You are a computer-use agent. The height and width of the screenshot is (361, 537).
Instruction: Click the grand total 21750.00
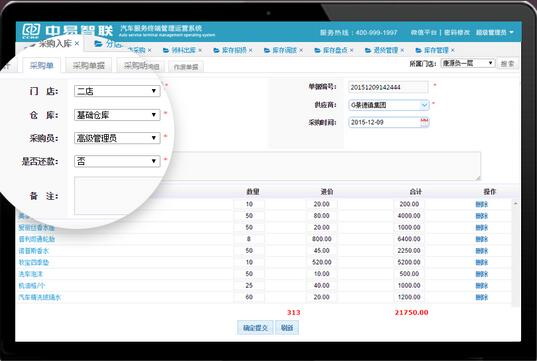(x=411, y=312)
